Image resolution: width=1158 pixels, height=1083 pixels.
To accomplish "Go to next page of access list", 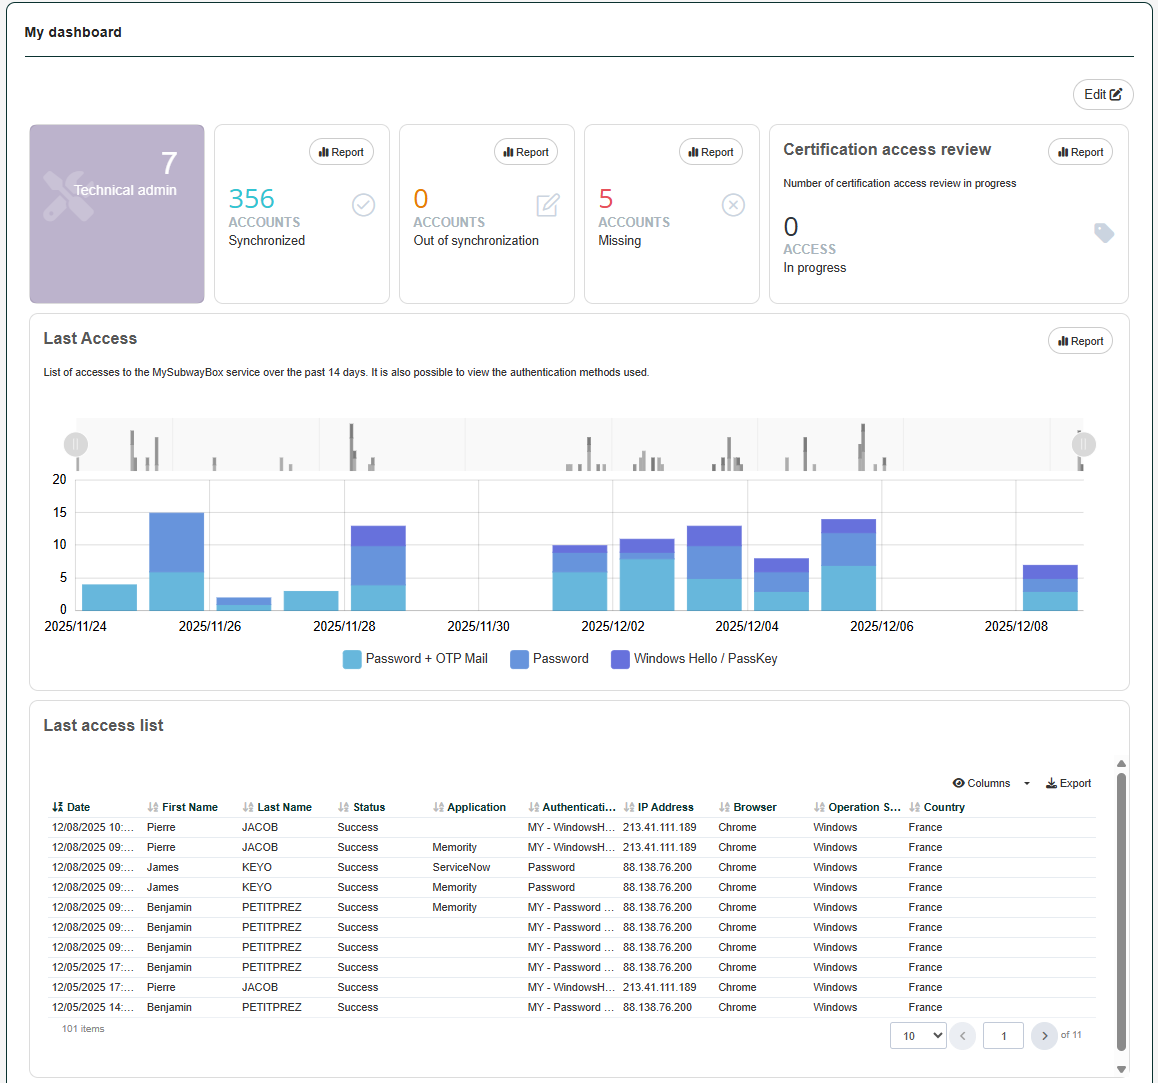I will click(x=1044, y=1036).
